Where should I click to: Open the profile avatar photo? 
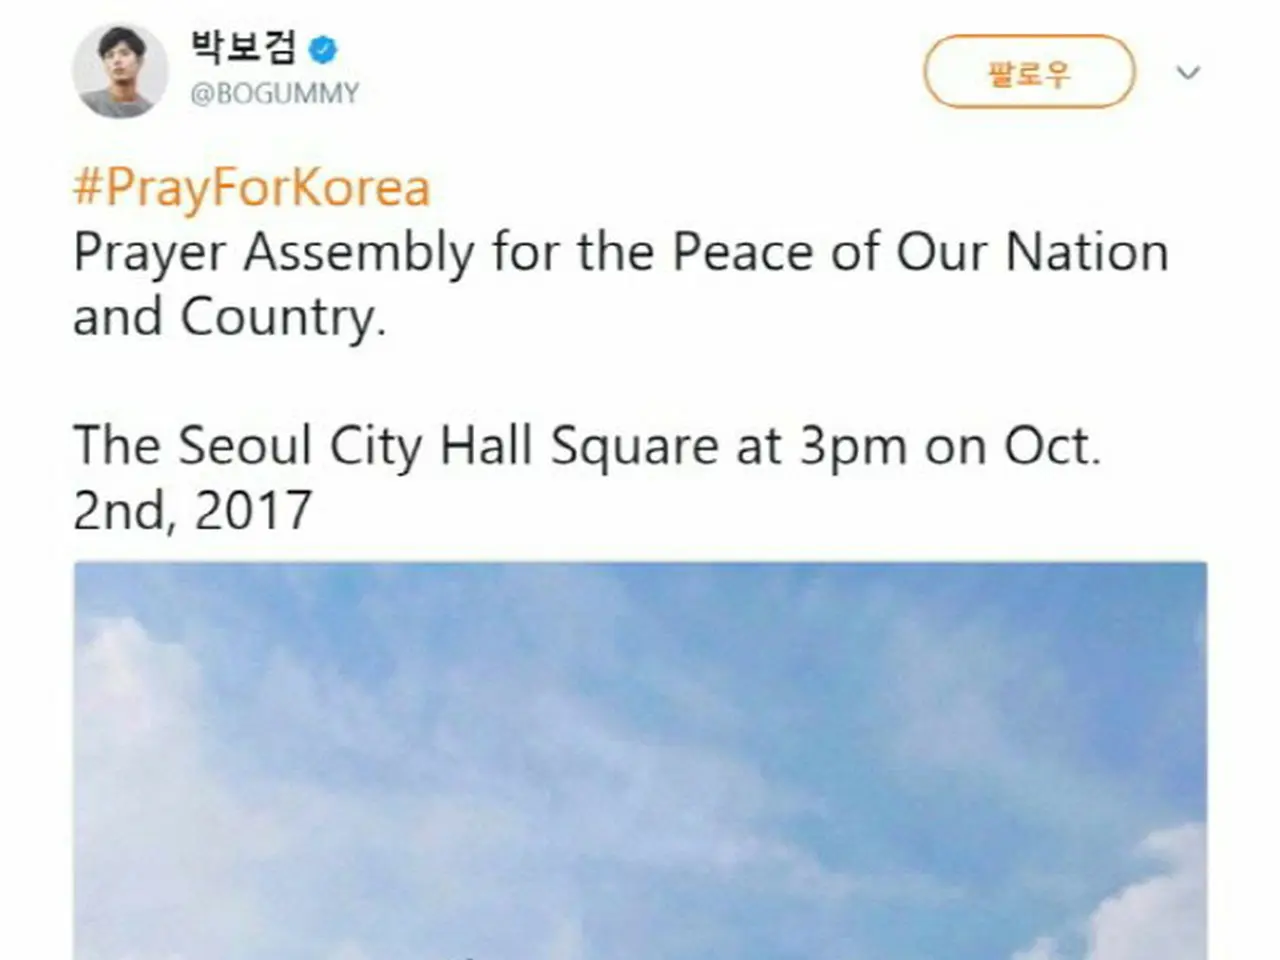(120, 71)
